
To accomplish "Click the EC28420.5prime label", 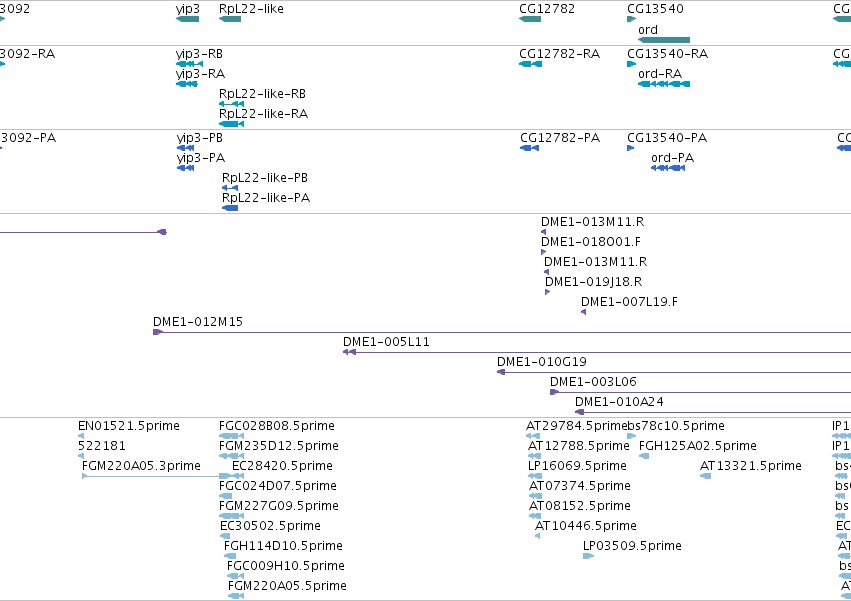I will point(282,466).
